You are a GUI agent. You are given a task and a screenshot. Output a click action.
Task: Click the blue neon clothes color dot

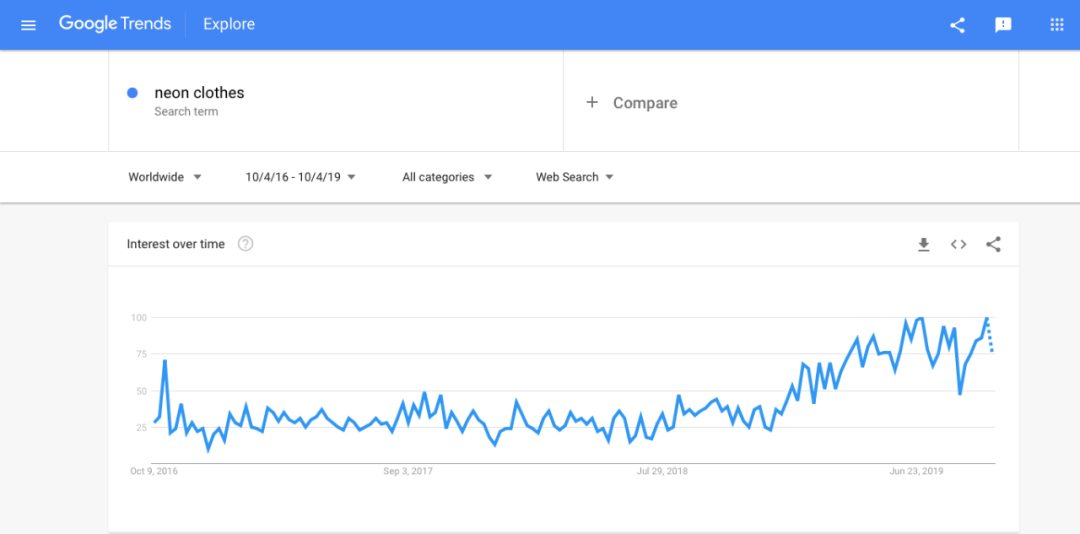132,93
